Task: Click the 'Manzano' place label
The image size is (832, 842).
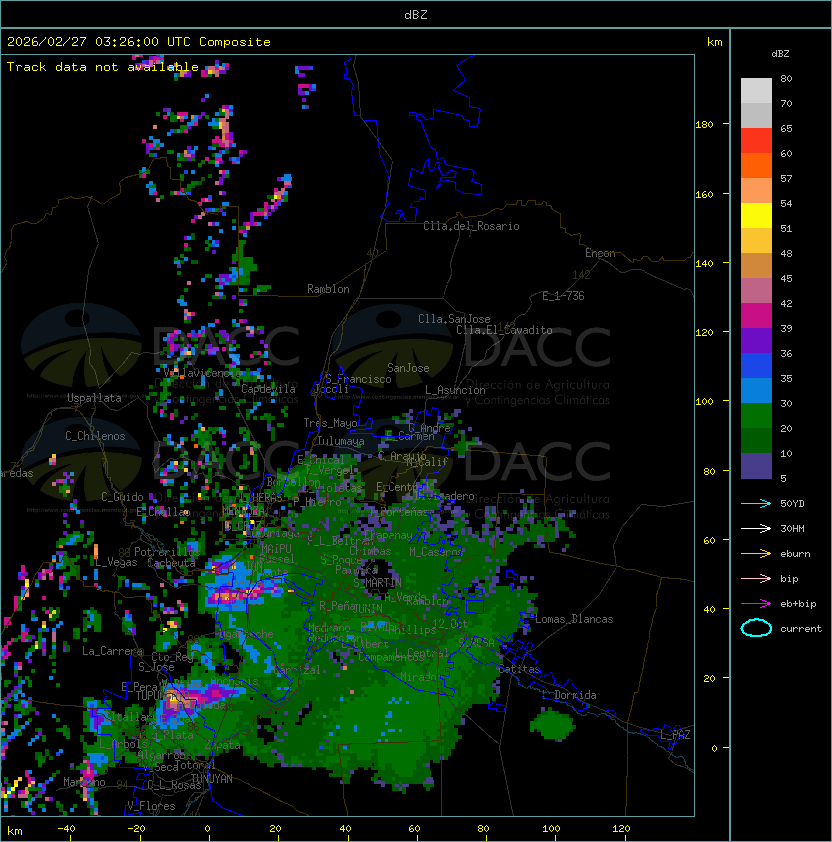Action: point(84,782)
